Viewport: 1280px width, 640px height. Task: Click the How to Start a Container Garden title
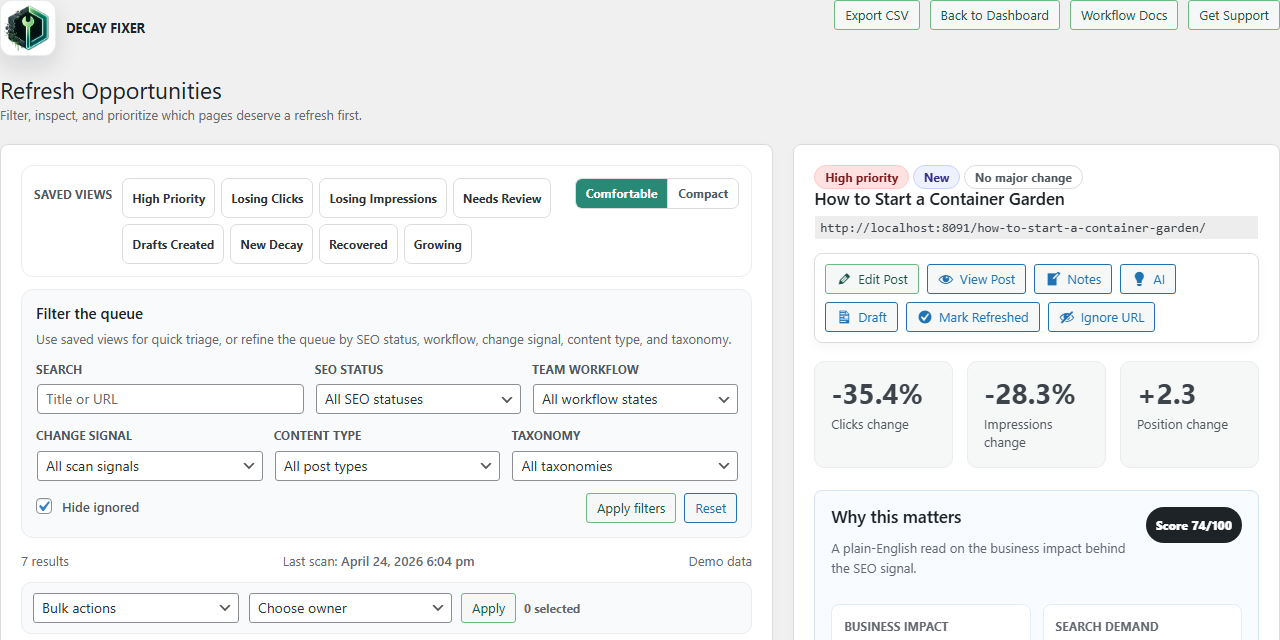point(940,200)
